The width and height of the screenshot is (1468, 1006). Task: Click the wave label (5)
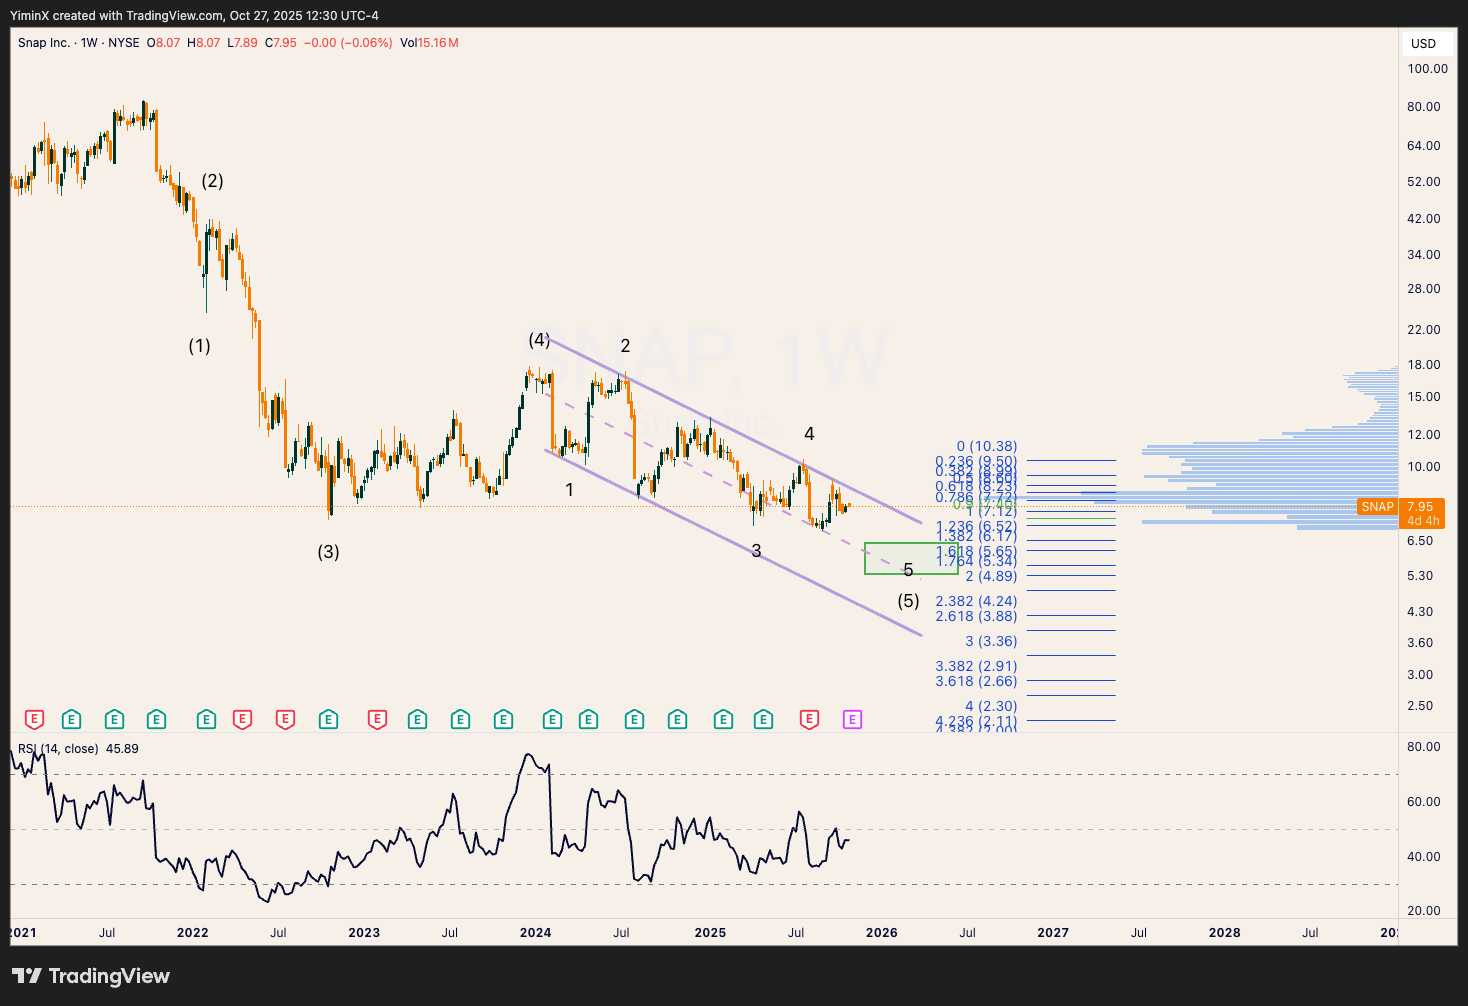coord(908,601)
